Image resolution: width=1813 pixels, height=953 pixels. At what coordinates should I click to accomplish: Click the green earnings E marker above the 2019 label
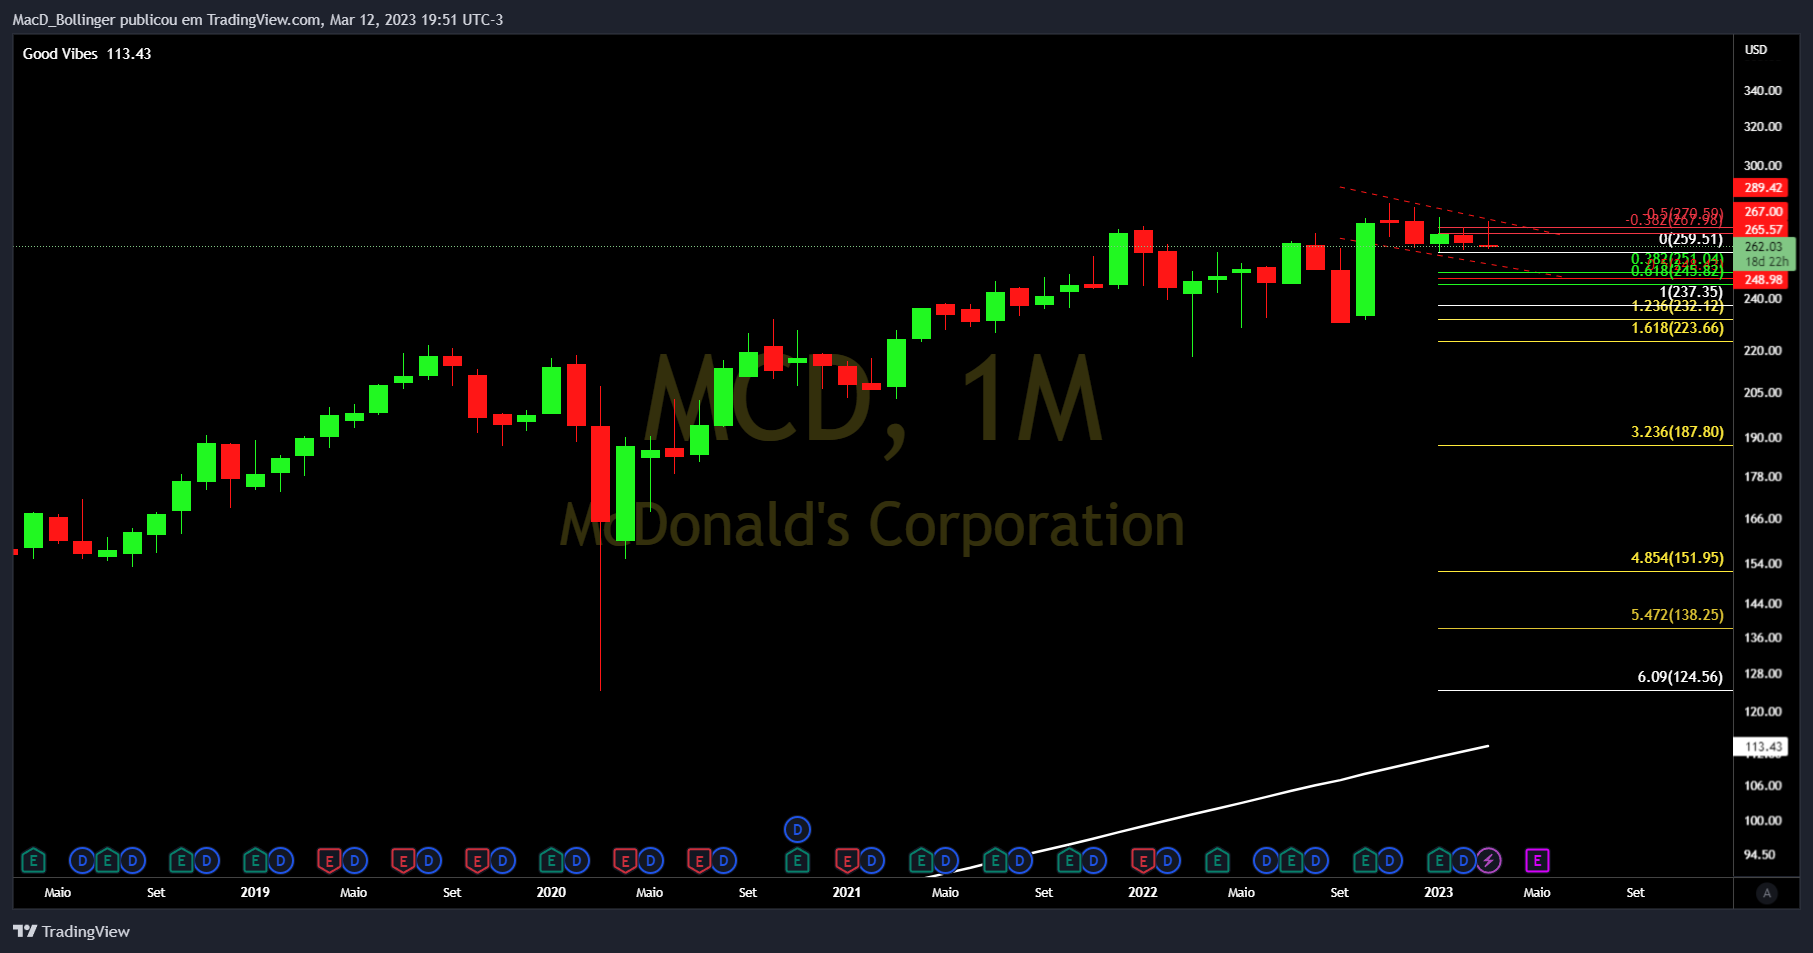pos(255,860)
